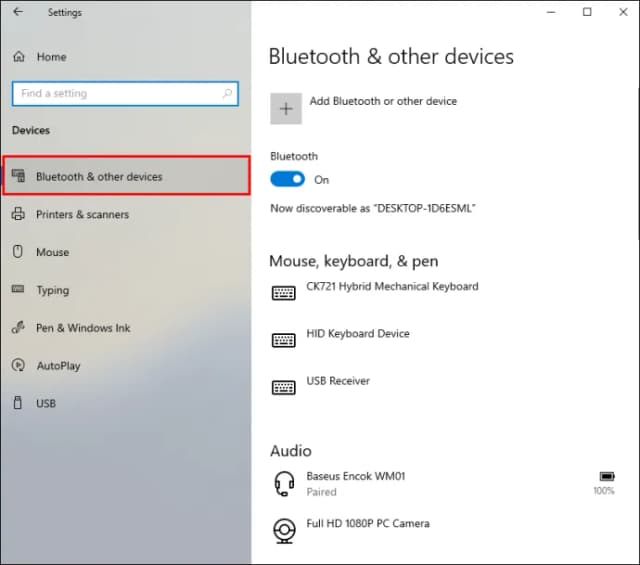Select the CK721 keyboard device icon
This screenshot has width=640, height=565.
284,293
